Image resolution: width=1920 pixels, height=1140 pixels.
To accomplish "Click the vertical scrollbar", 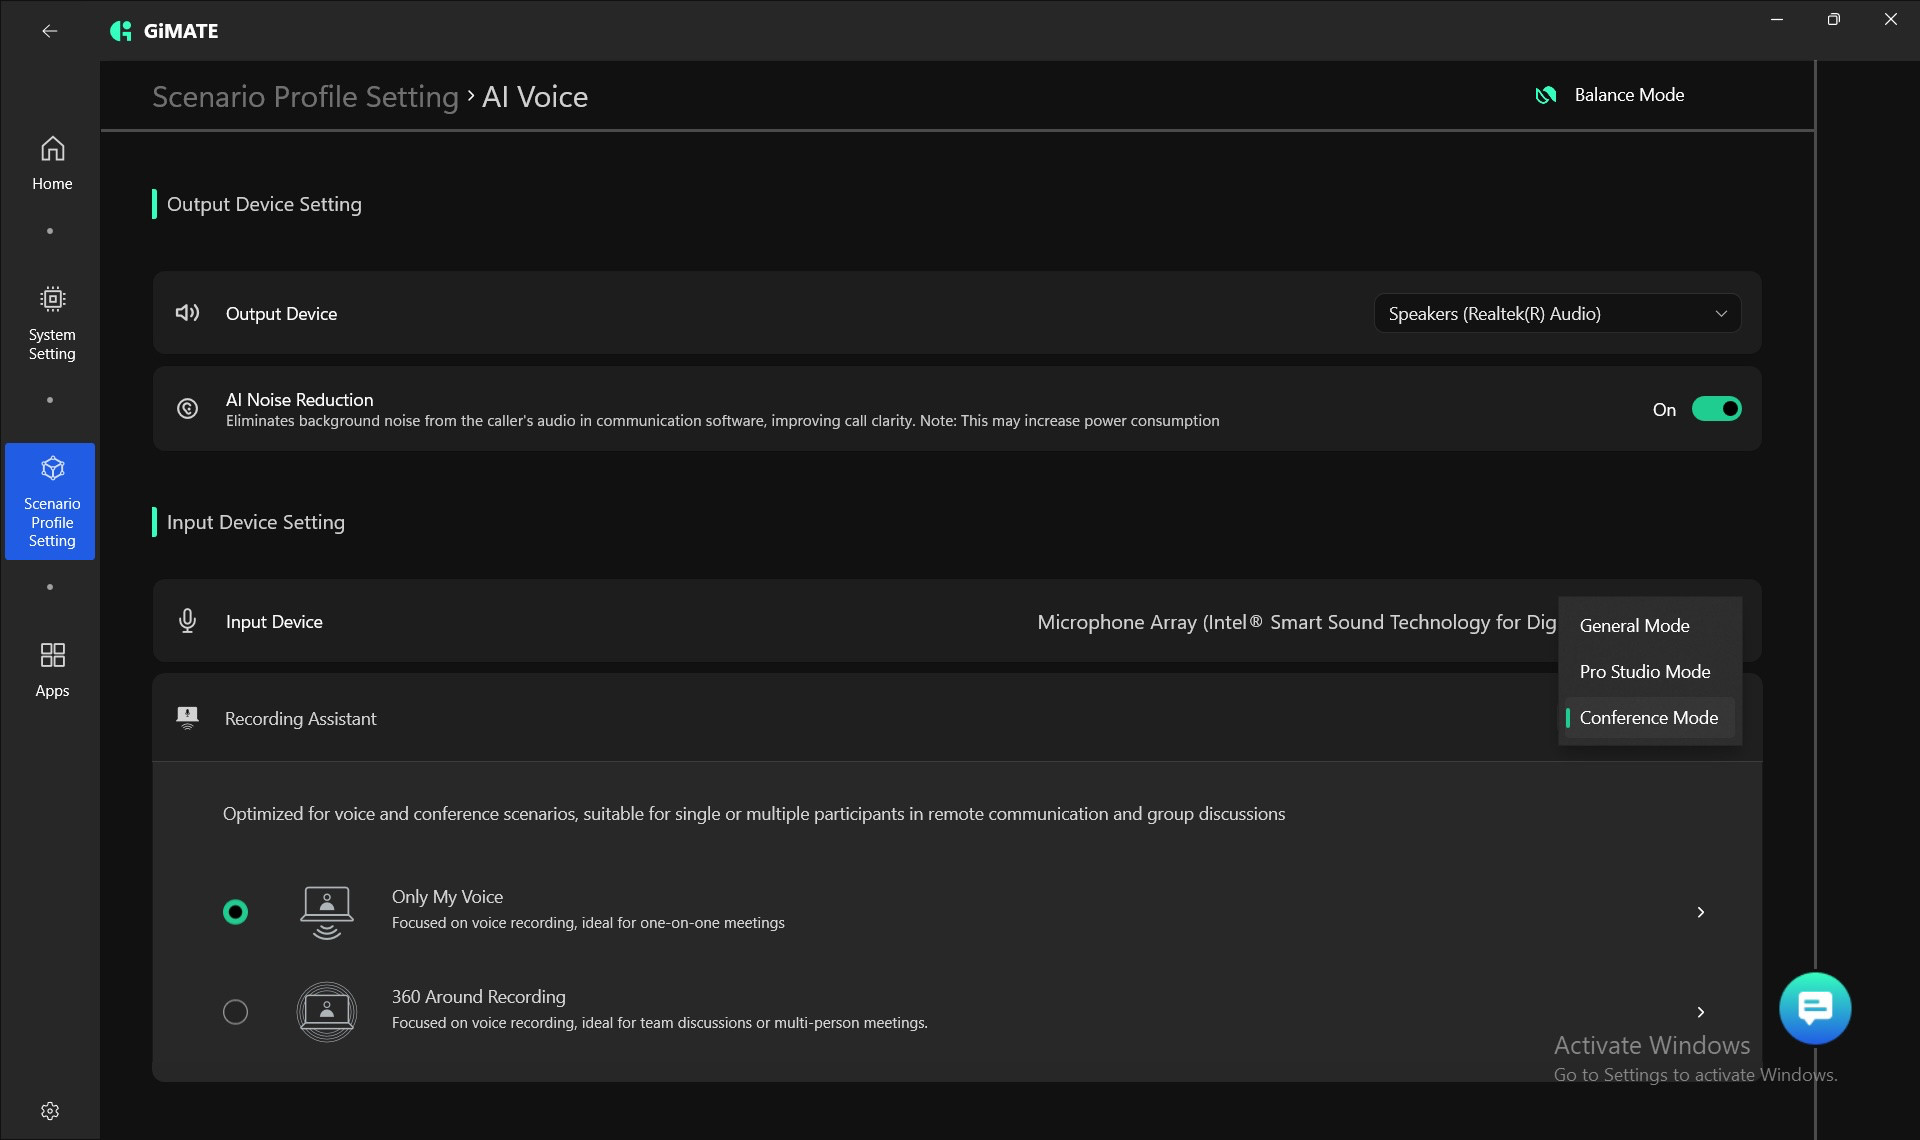I will coord(1815,500).
